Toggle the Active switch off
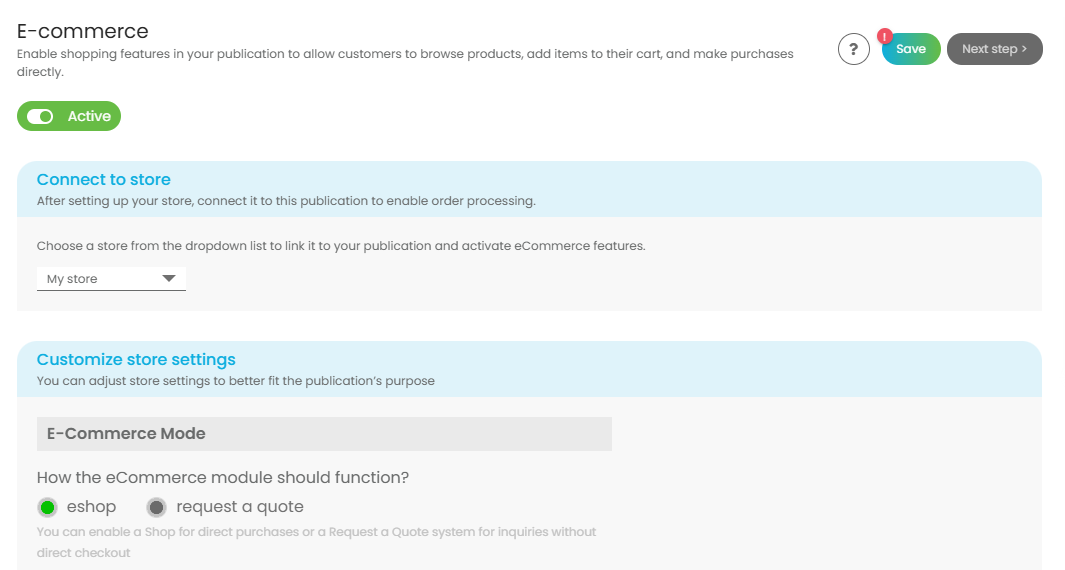The height and width of the screenshot is (570, 1065). click(41, 117)
